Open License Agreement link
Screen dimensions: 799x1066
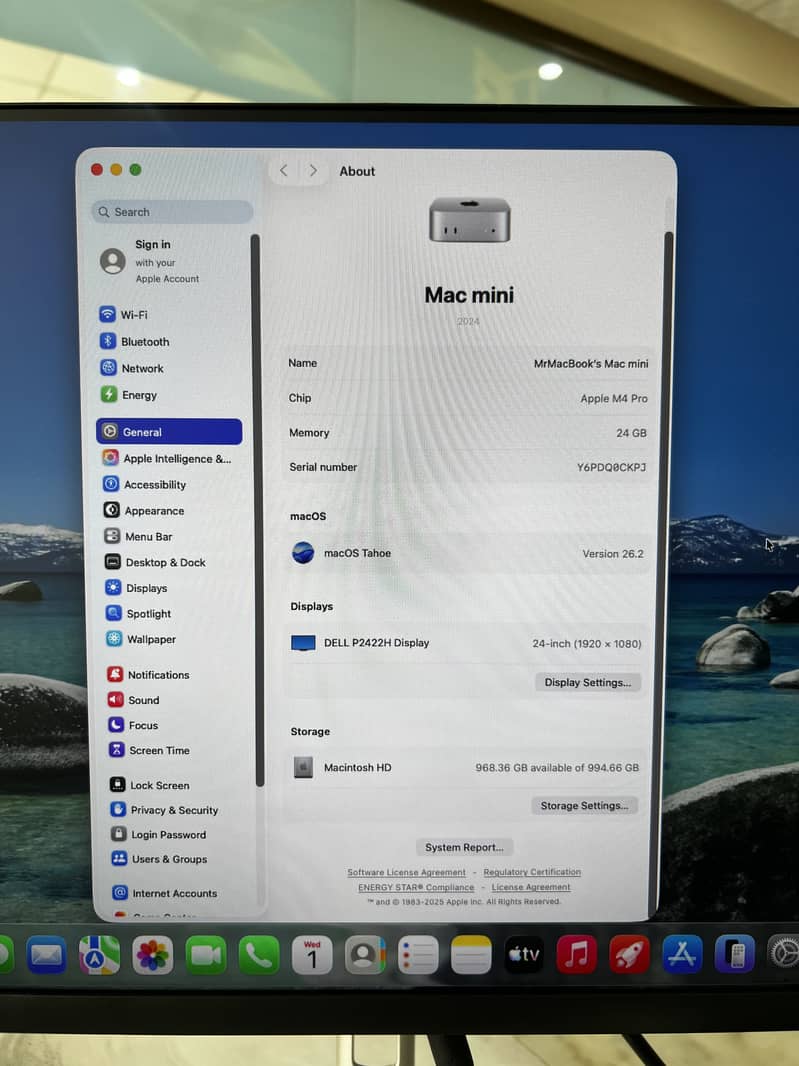click(x=531, y=887)
